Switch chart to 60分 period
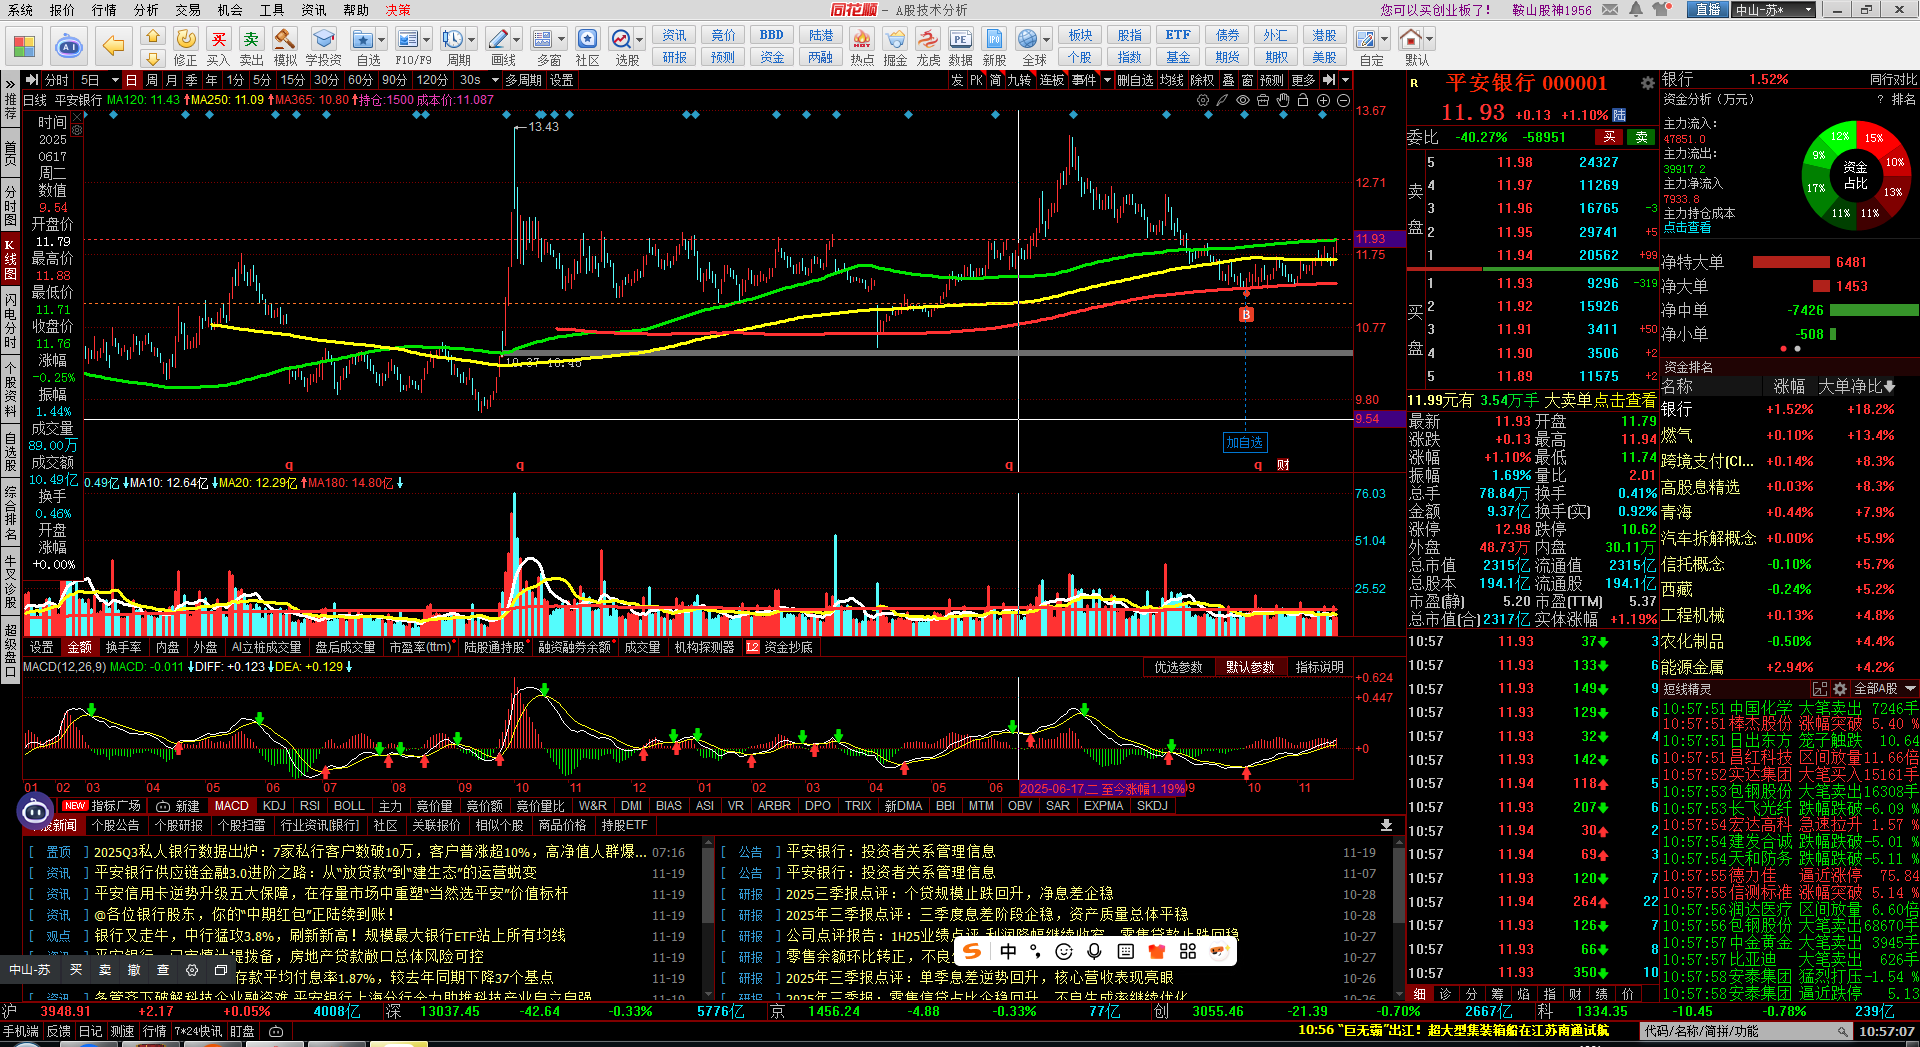 361,80
